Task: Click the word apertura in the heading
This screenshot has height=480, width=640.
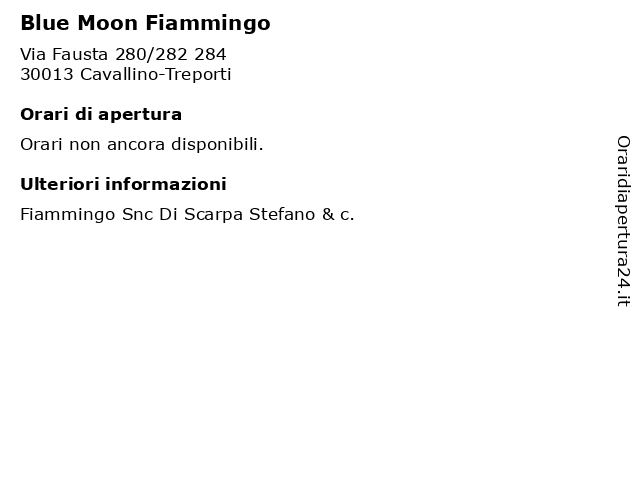Action: coord(140,116)
